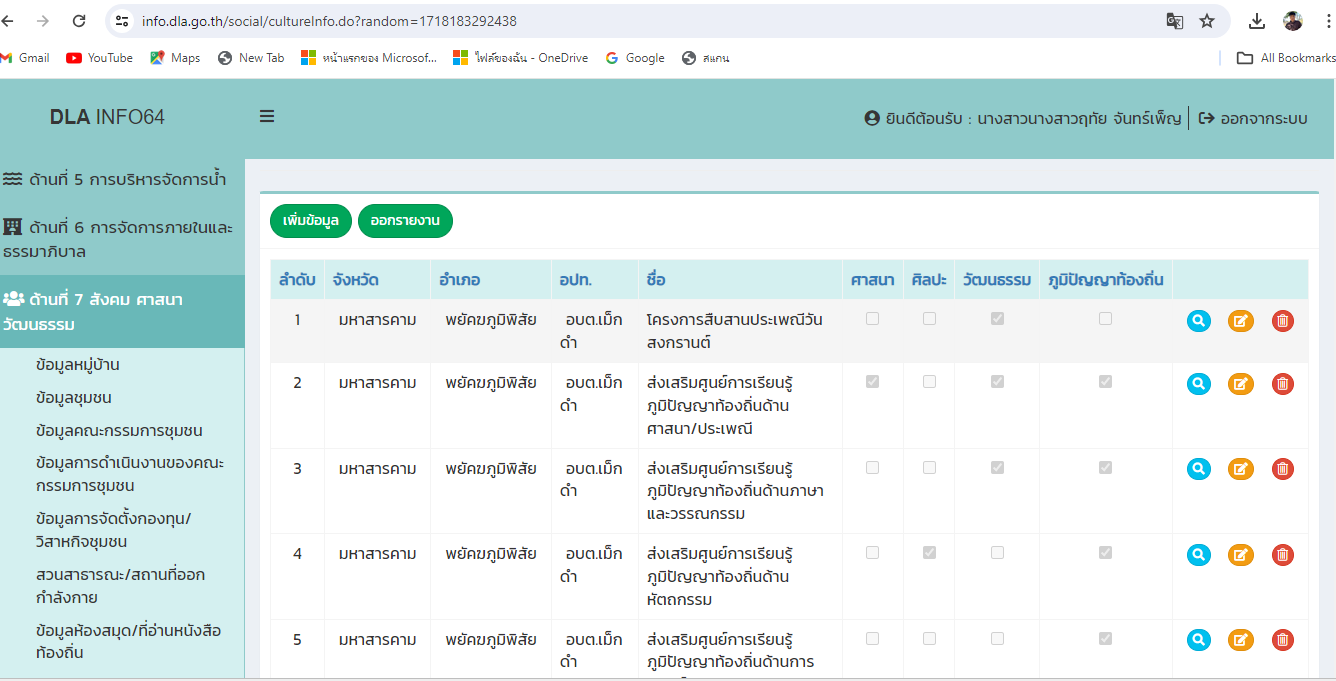This screenshot has height=681, width=1336.
Task: Select ข้อมูลการดำเนินงานของคณะกรรมการชุมชน in the sidebar
Action: click(x=130, y=475)
